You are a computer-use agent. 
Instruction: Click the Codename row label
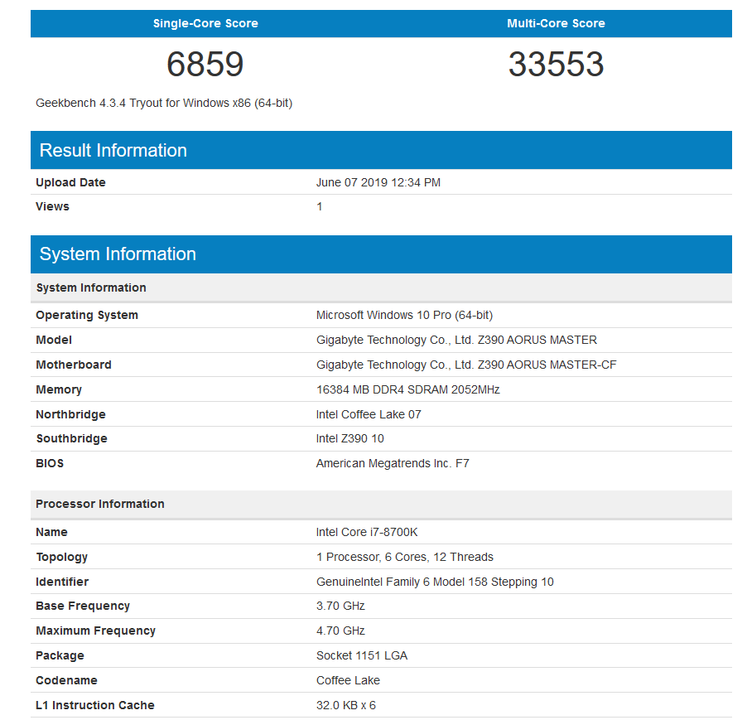pyautogui.click(x=67, y=680)
